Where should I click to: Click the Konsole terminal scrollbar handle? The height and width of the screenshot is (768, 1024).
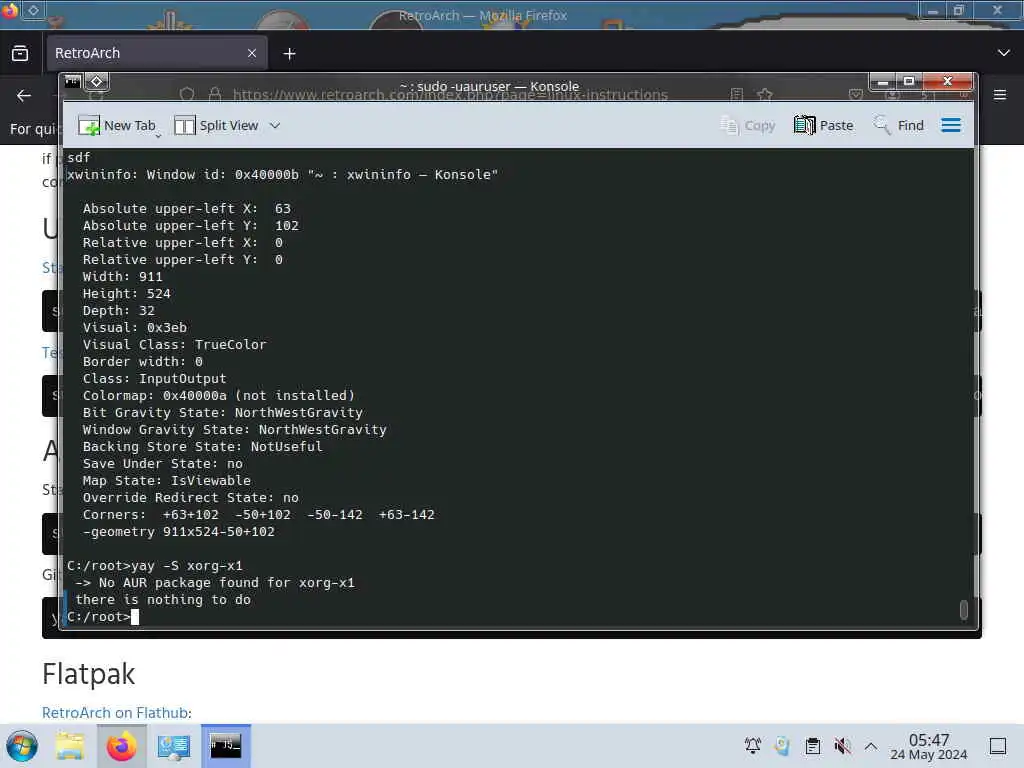(x=963, y=609)
